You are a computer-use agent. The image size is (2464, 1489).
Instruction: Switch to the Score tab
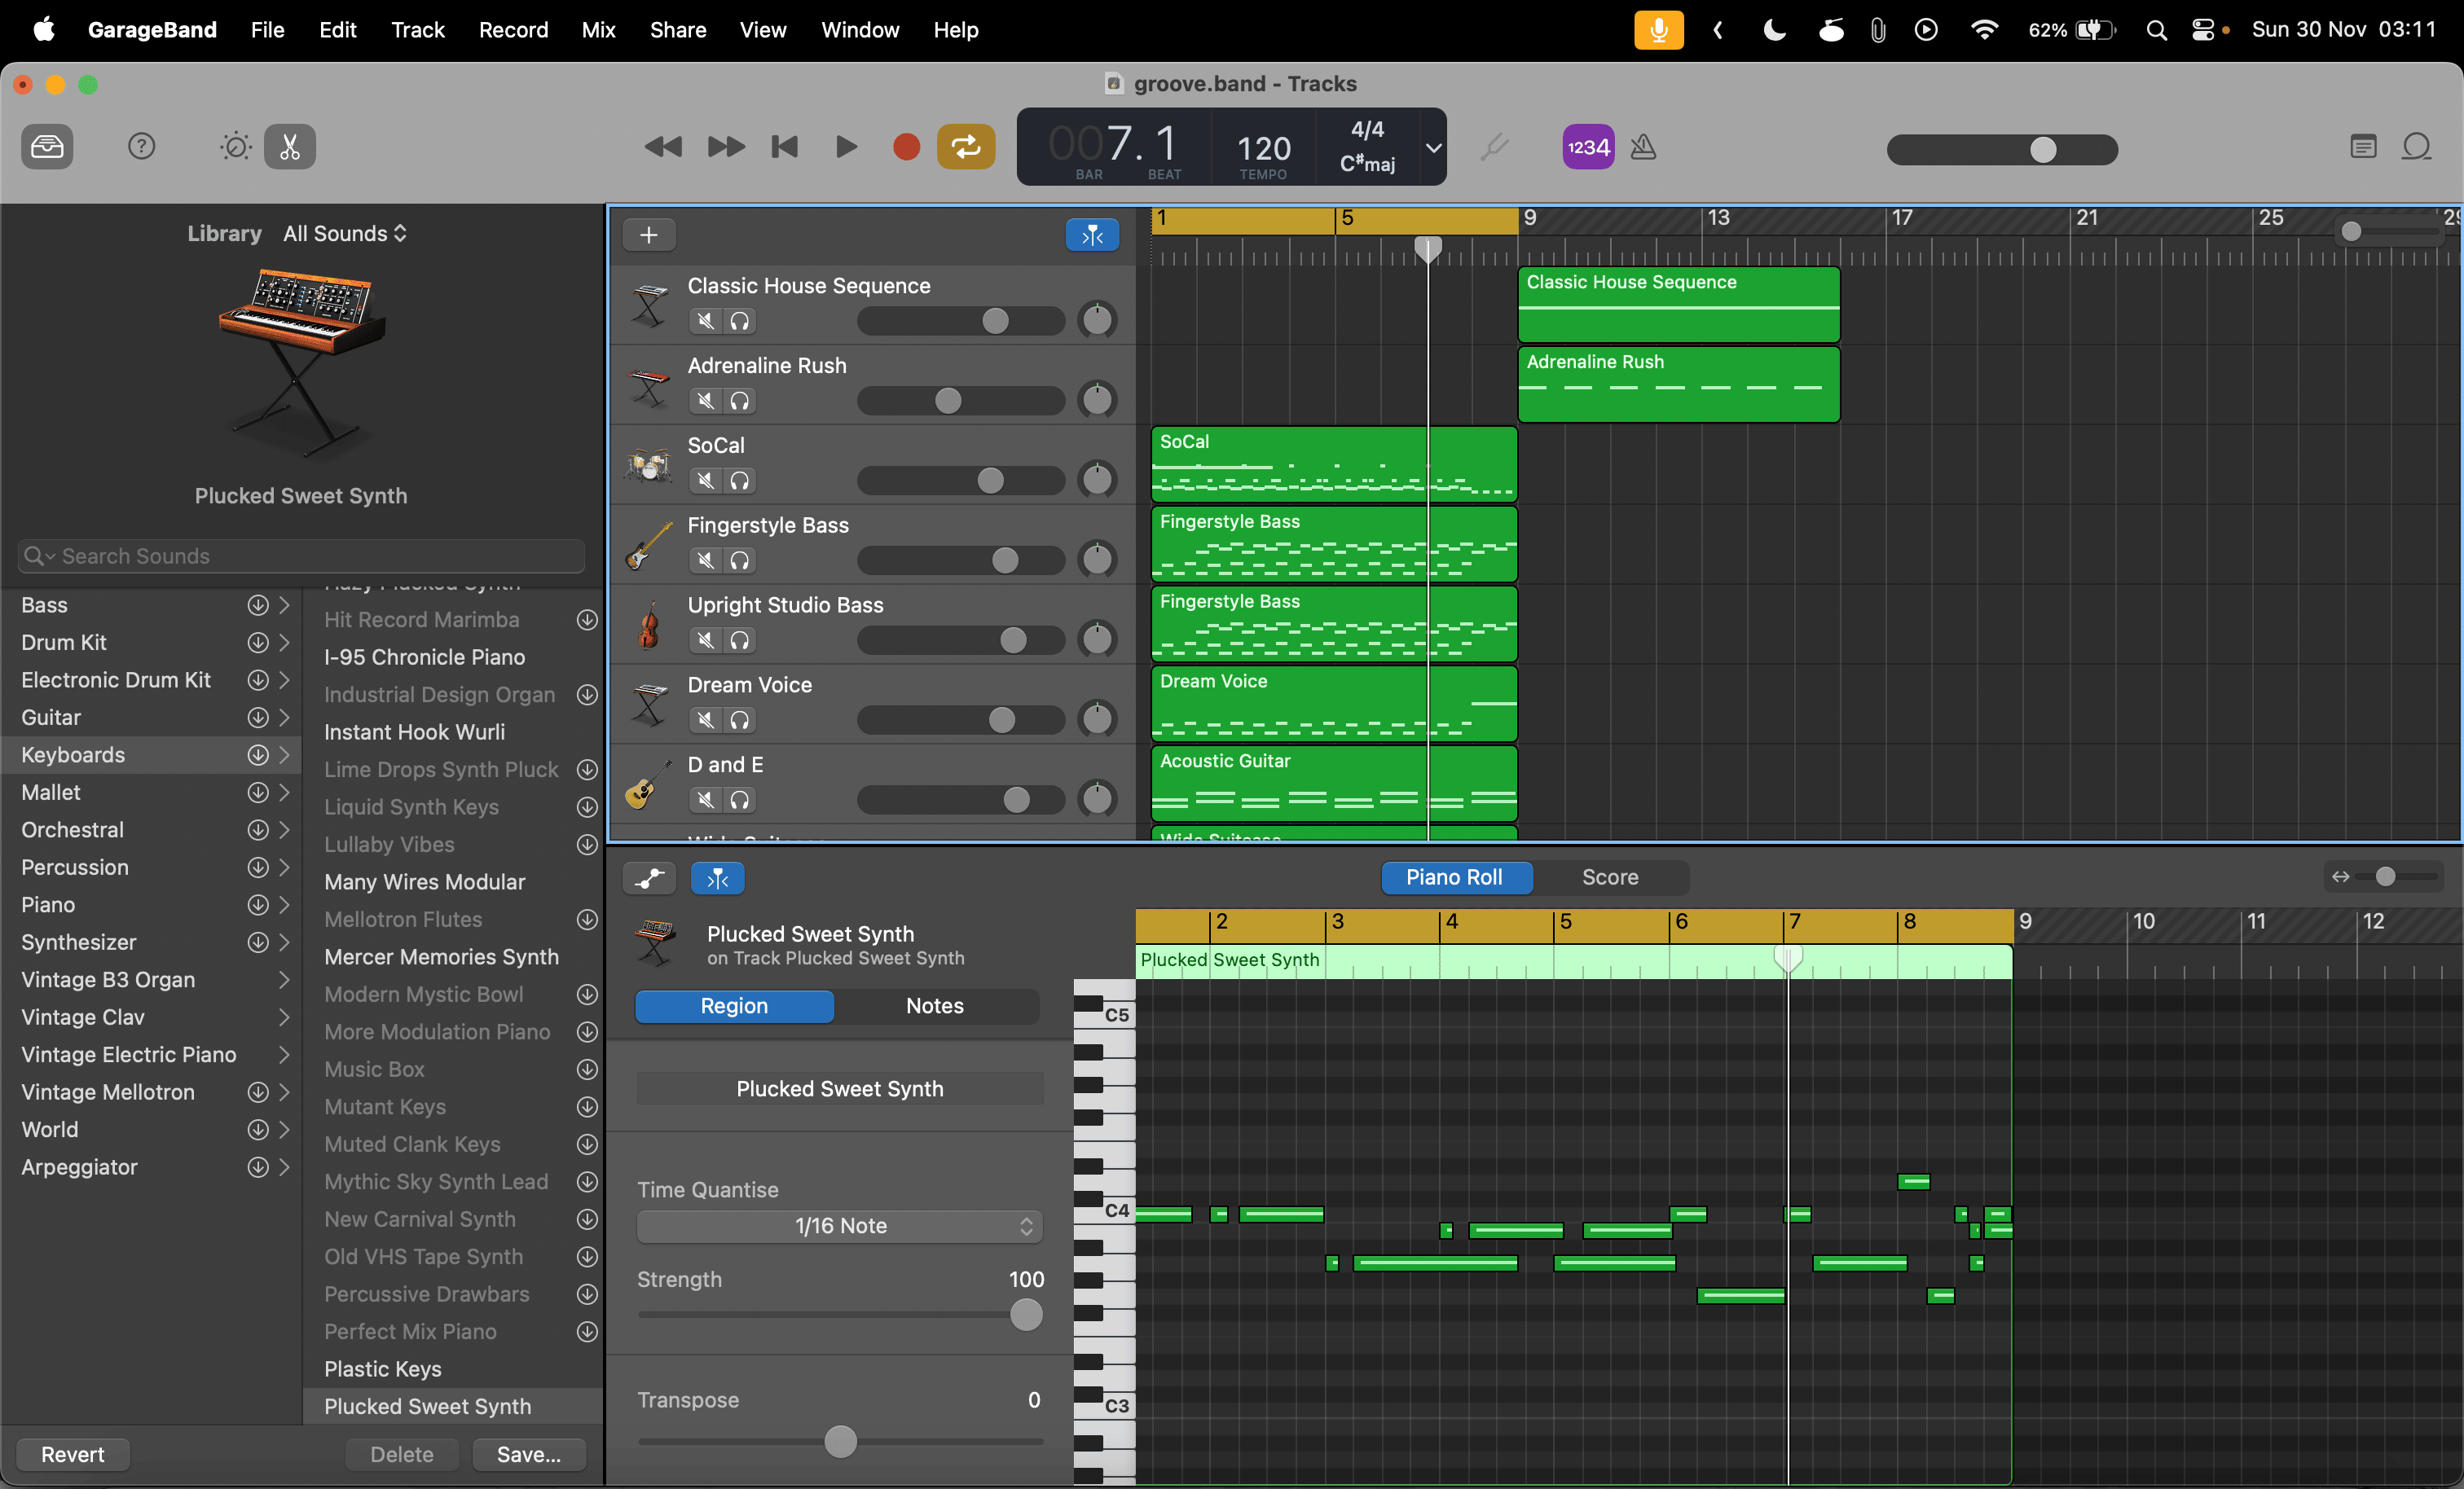1610,878
